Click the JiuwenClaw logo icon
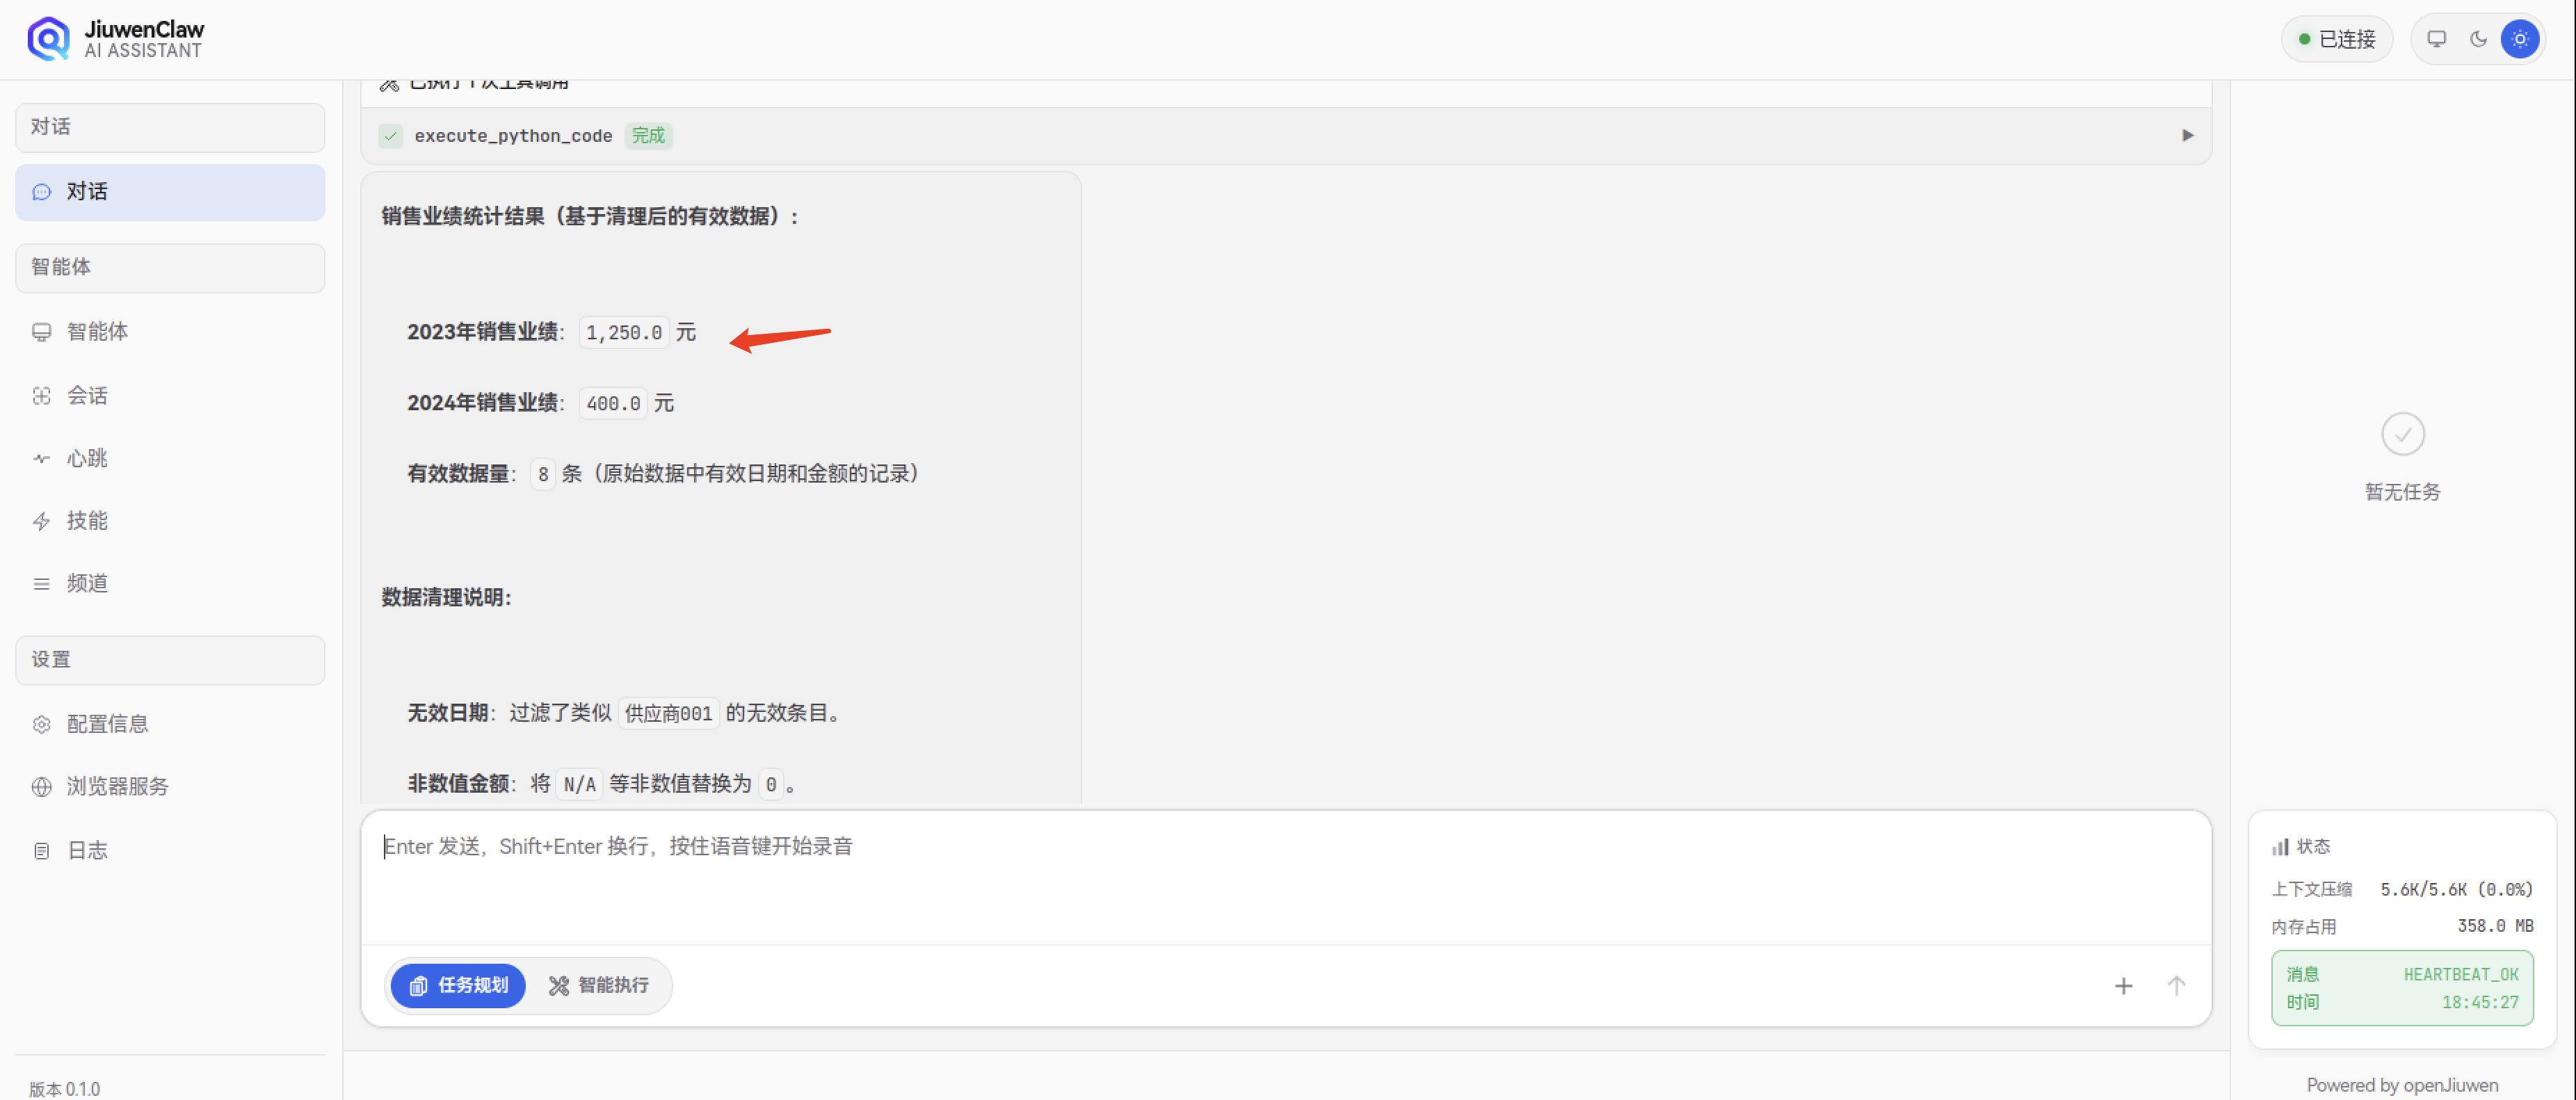Image resolution: width=2576 pixels, height=1100 pixels. pyautogui.click(x=48, y=39)
